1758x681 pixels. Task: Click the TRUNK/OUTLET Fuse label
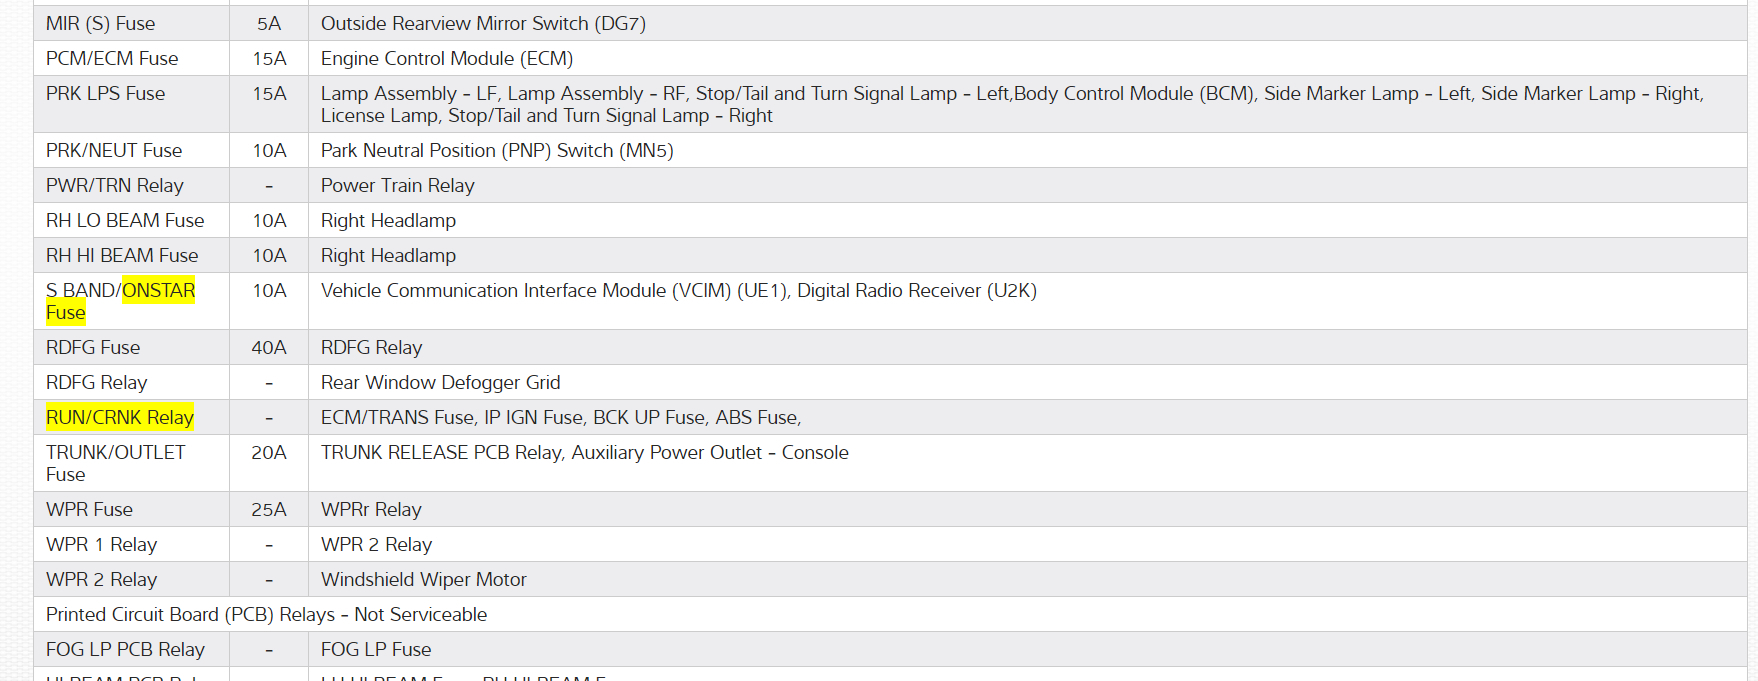[115, 463]
